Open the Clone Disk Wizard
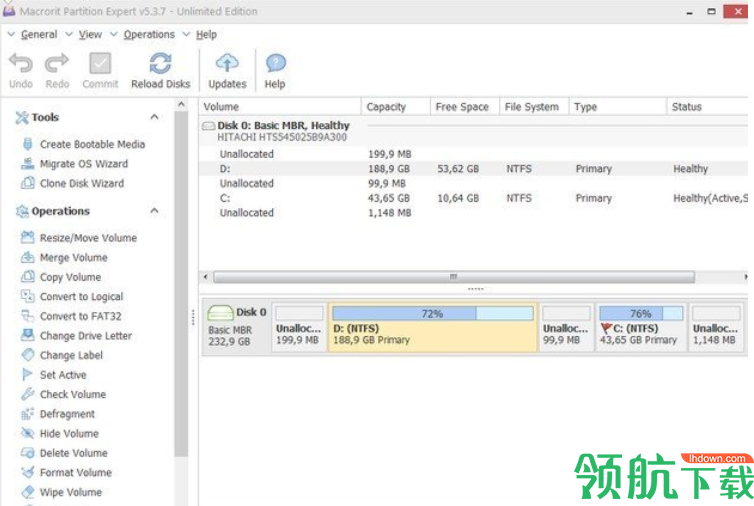Screen dimensions: 754x506 (x=73, y=183)
